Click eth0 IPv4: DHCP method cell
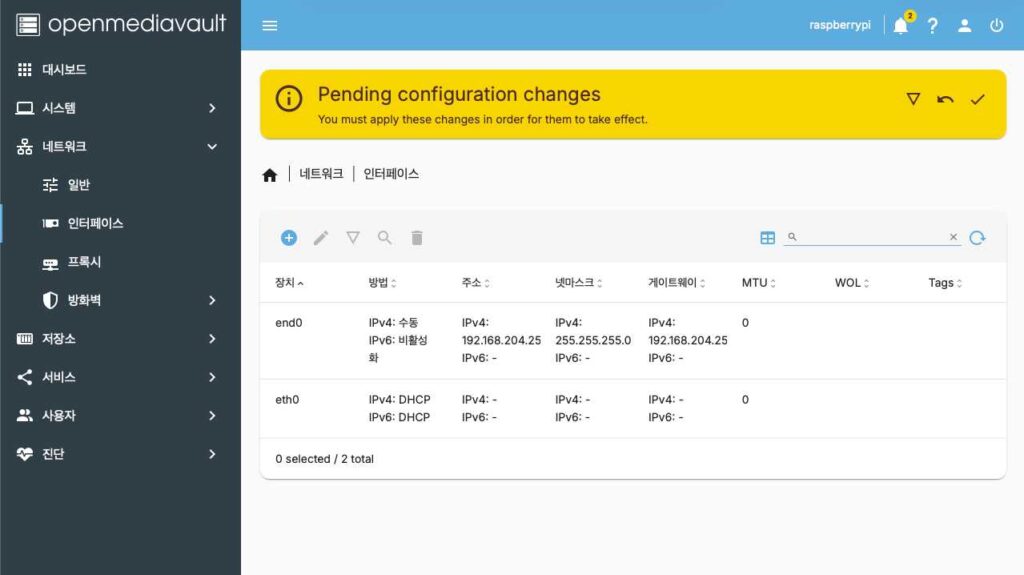Image resolution: width=1024 pixels, height=575 pixels. pos(399,399)
